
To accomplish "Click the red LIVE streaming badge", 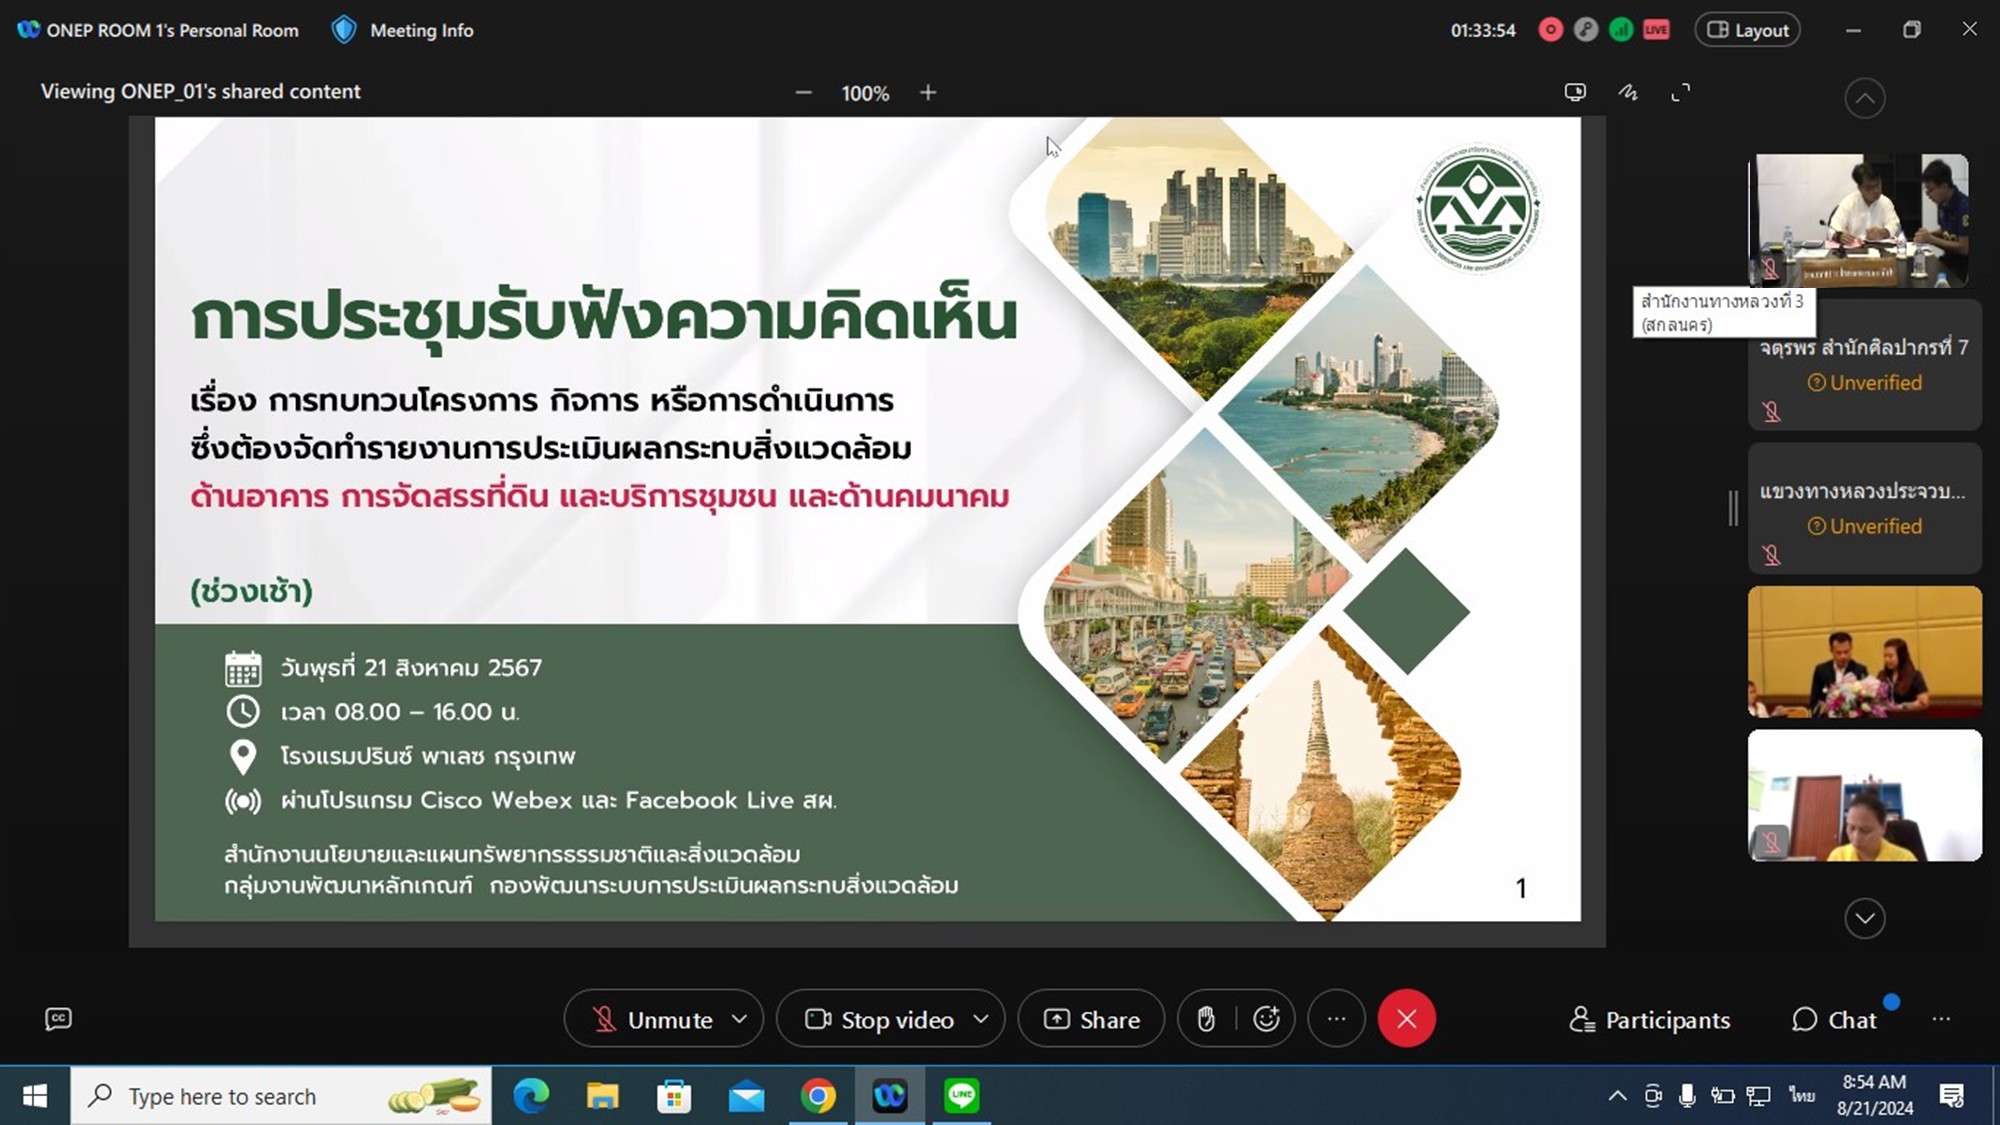I will (1656, 30).
